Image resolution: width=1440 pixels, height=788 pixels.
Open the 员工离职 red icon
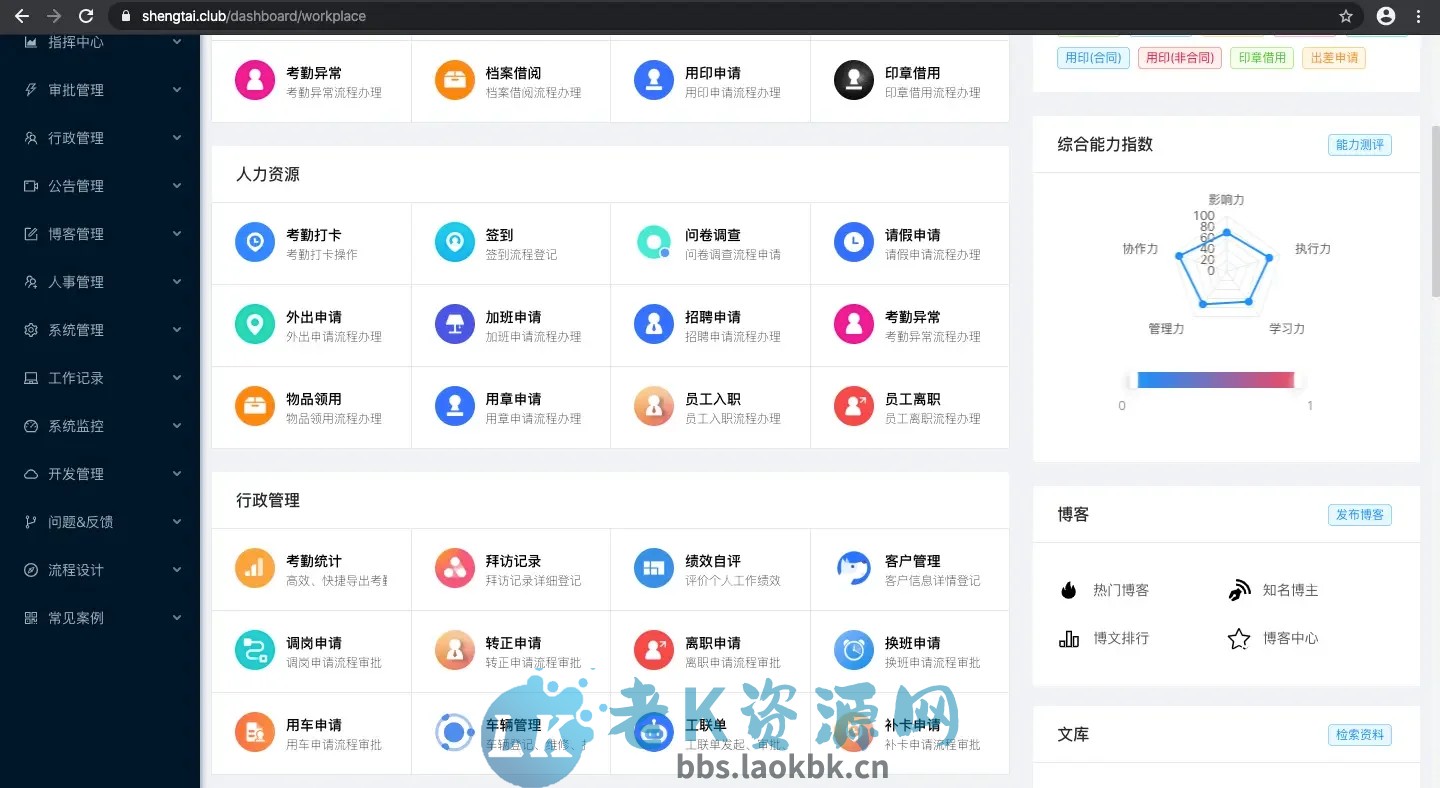tap(854, 406)
